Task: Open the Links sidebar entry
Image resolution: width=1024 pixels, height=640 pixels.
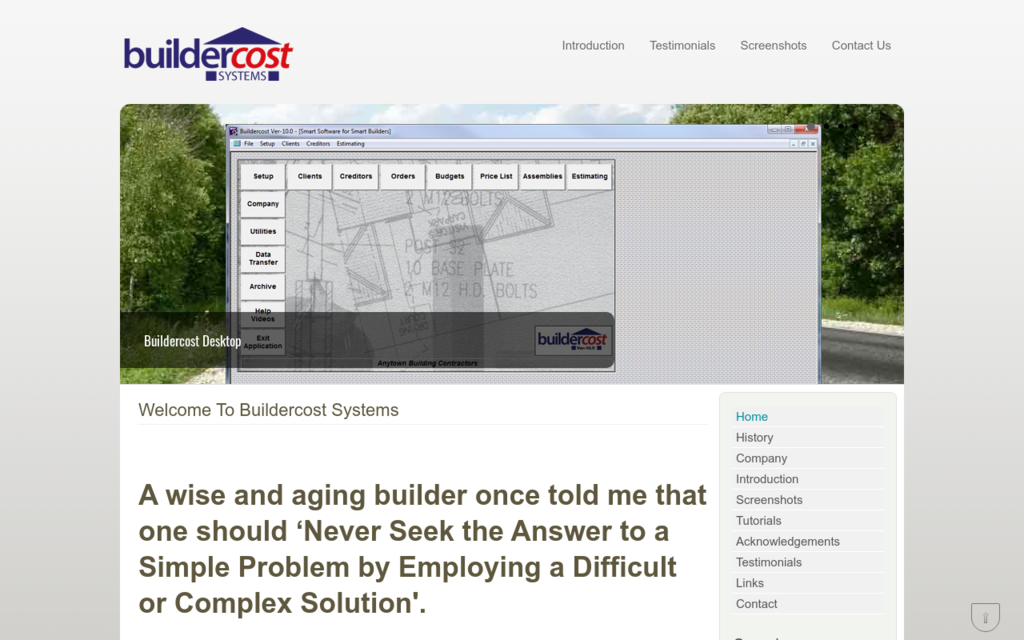Action: coord(749,583)
